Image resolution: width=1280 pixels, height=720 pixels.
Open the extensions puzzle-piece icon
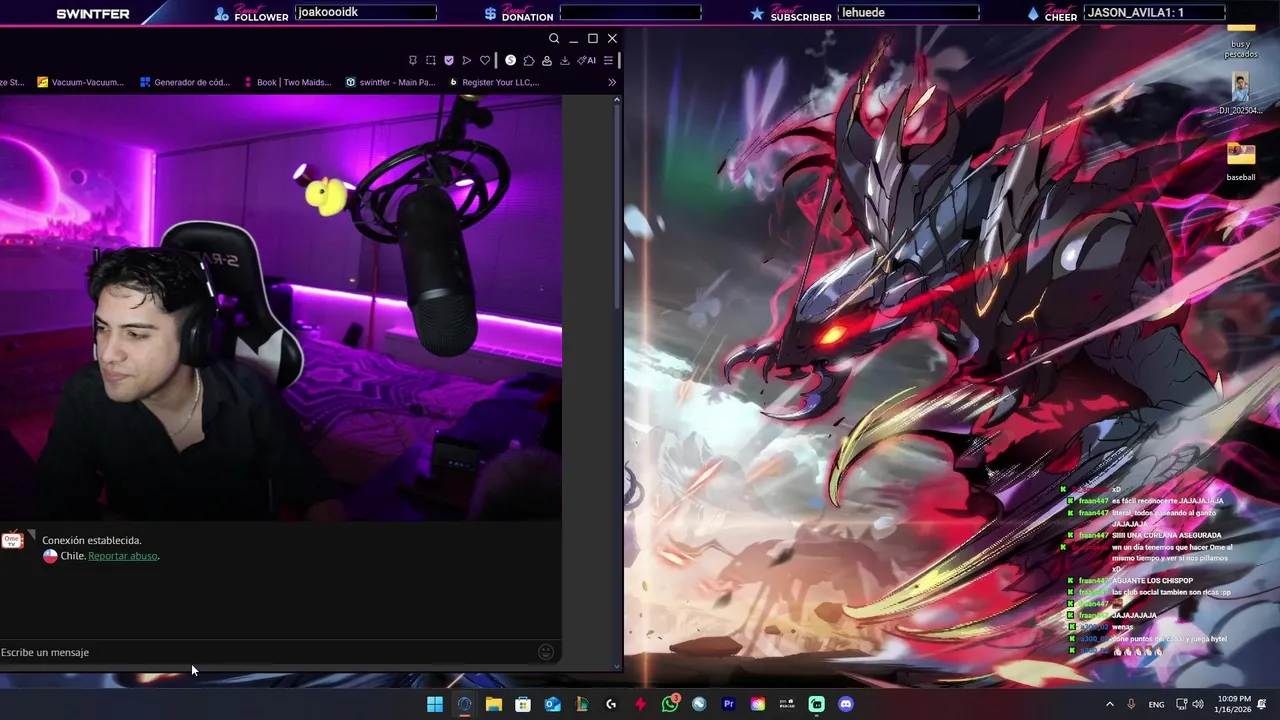[x=529, y=60]
